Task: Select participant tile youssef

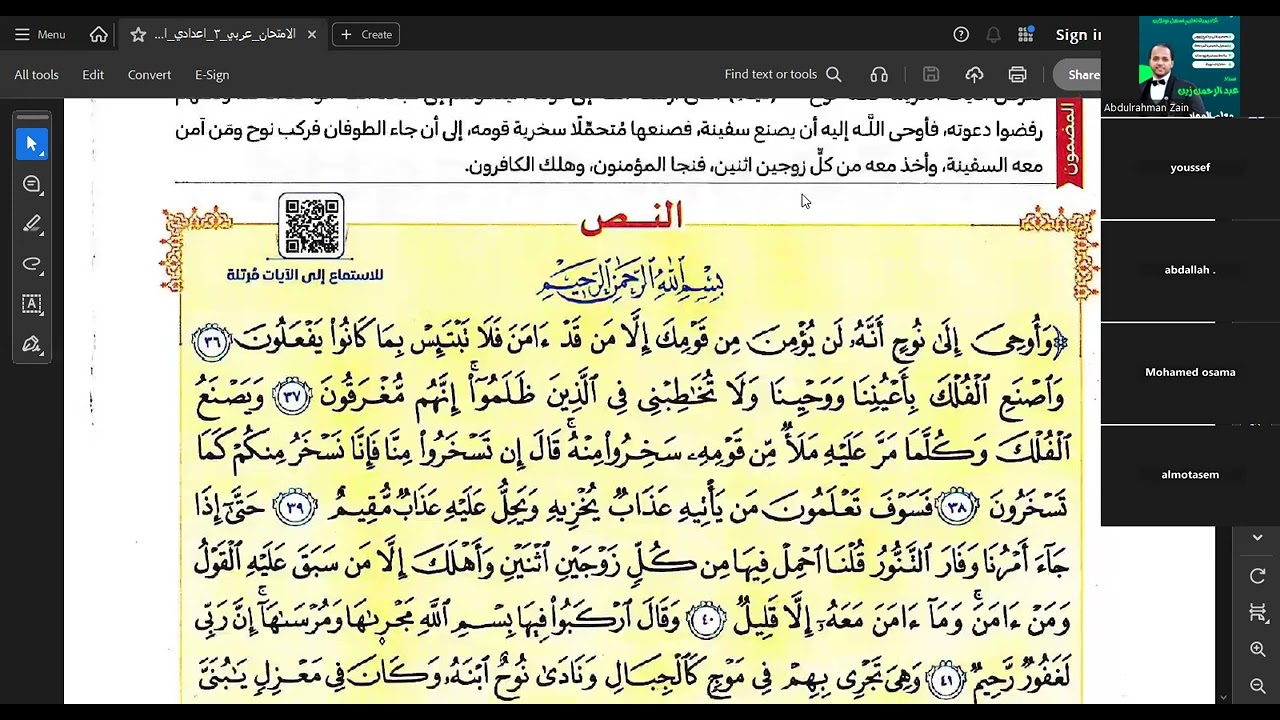Action: 1189,167
